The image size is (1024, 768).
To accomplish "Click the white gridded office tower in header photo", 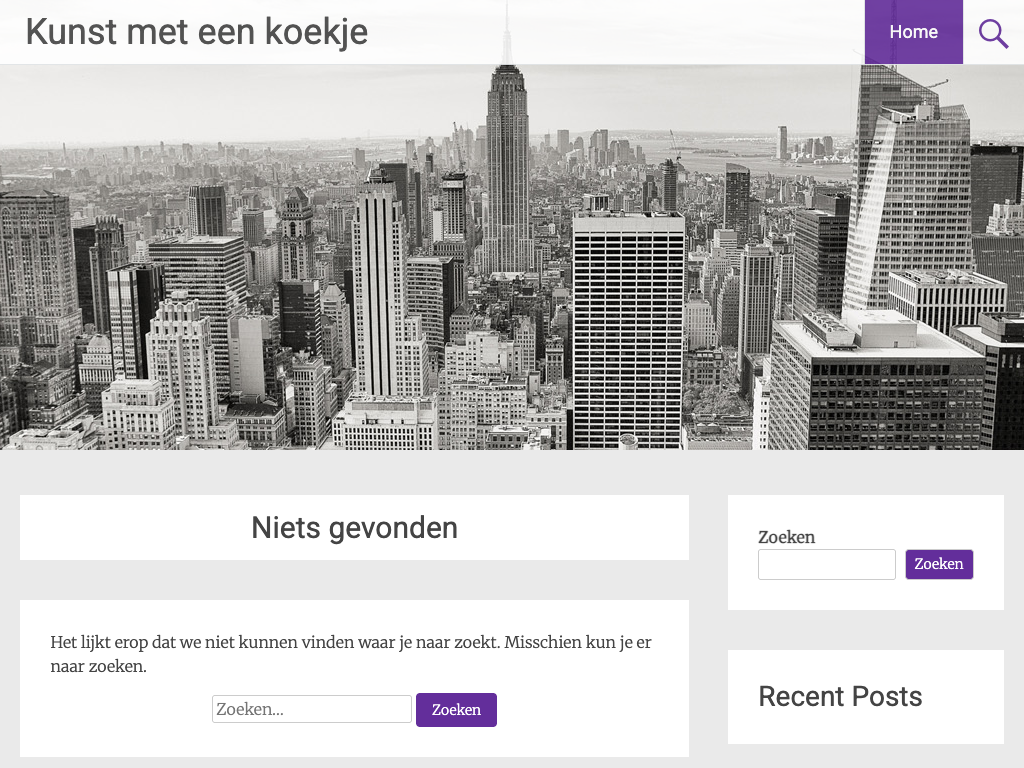I will (628, 330).
